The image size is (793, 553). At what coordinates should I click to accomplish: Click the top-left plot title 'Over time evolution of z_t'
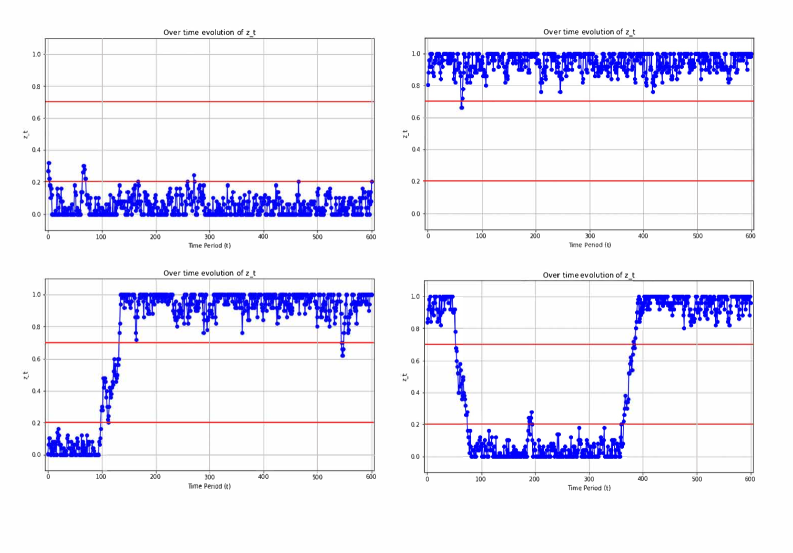click(209, 32)
